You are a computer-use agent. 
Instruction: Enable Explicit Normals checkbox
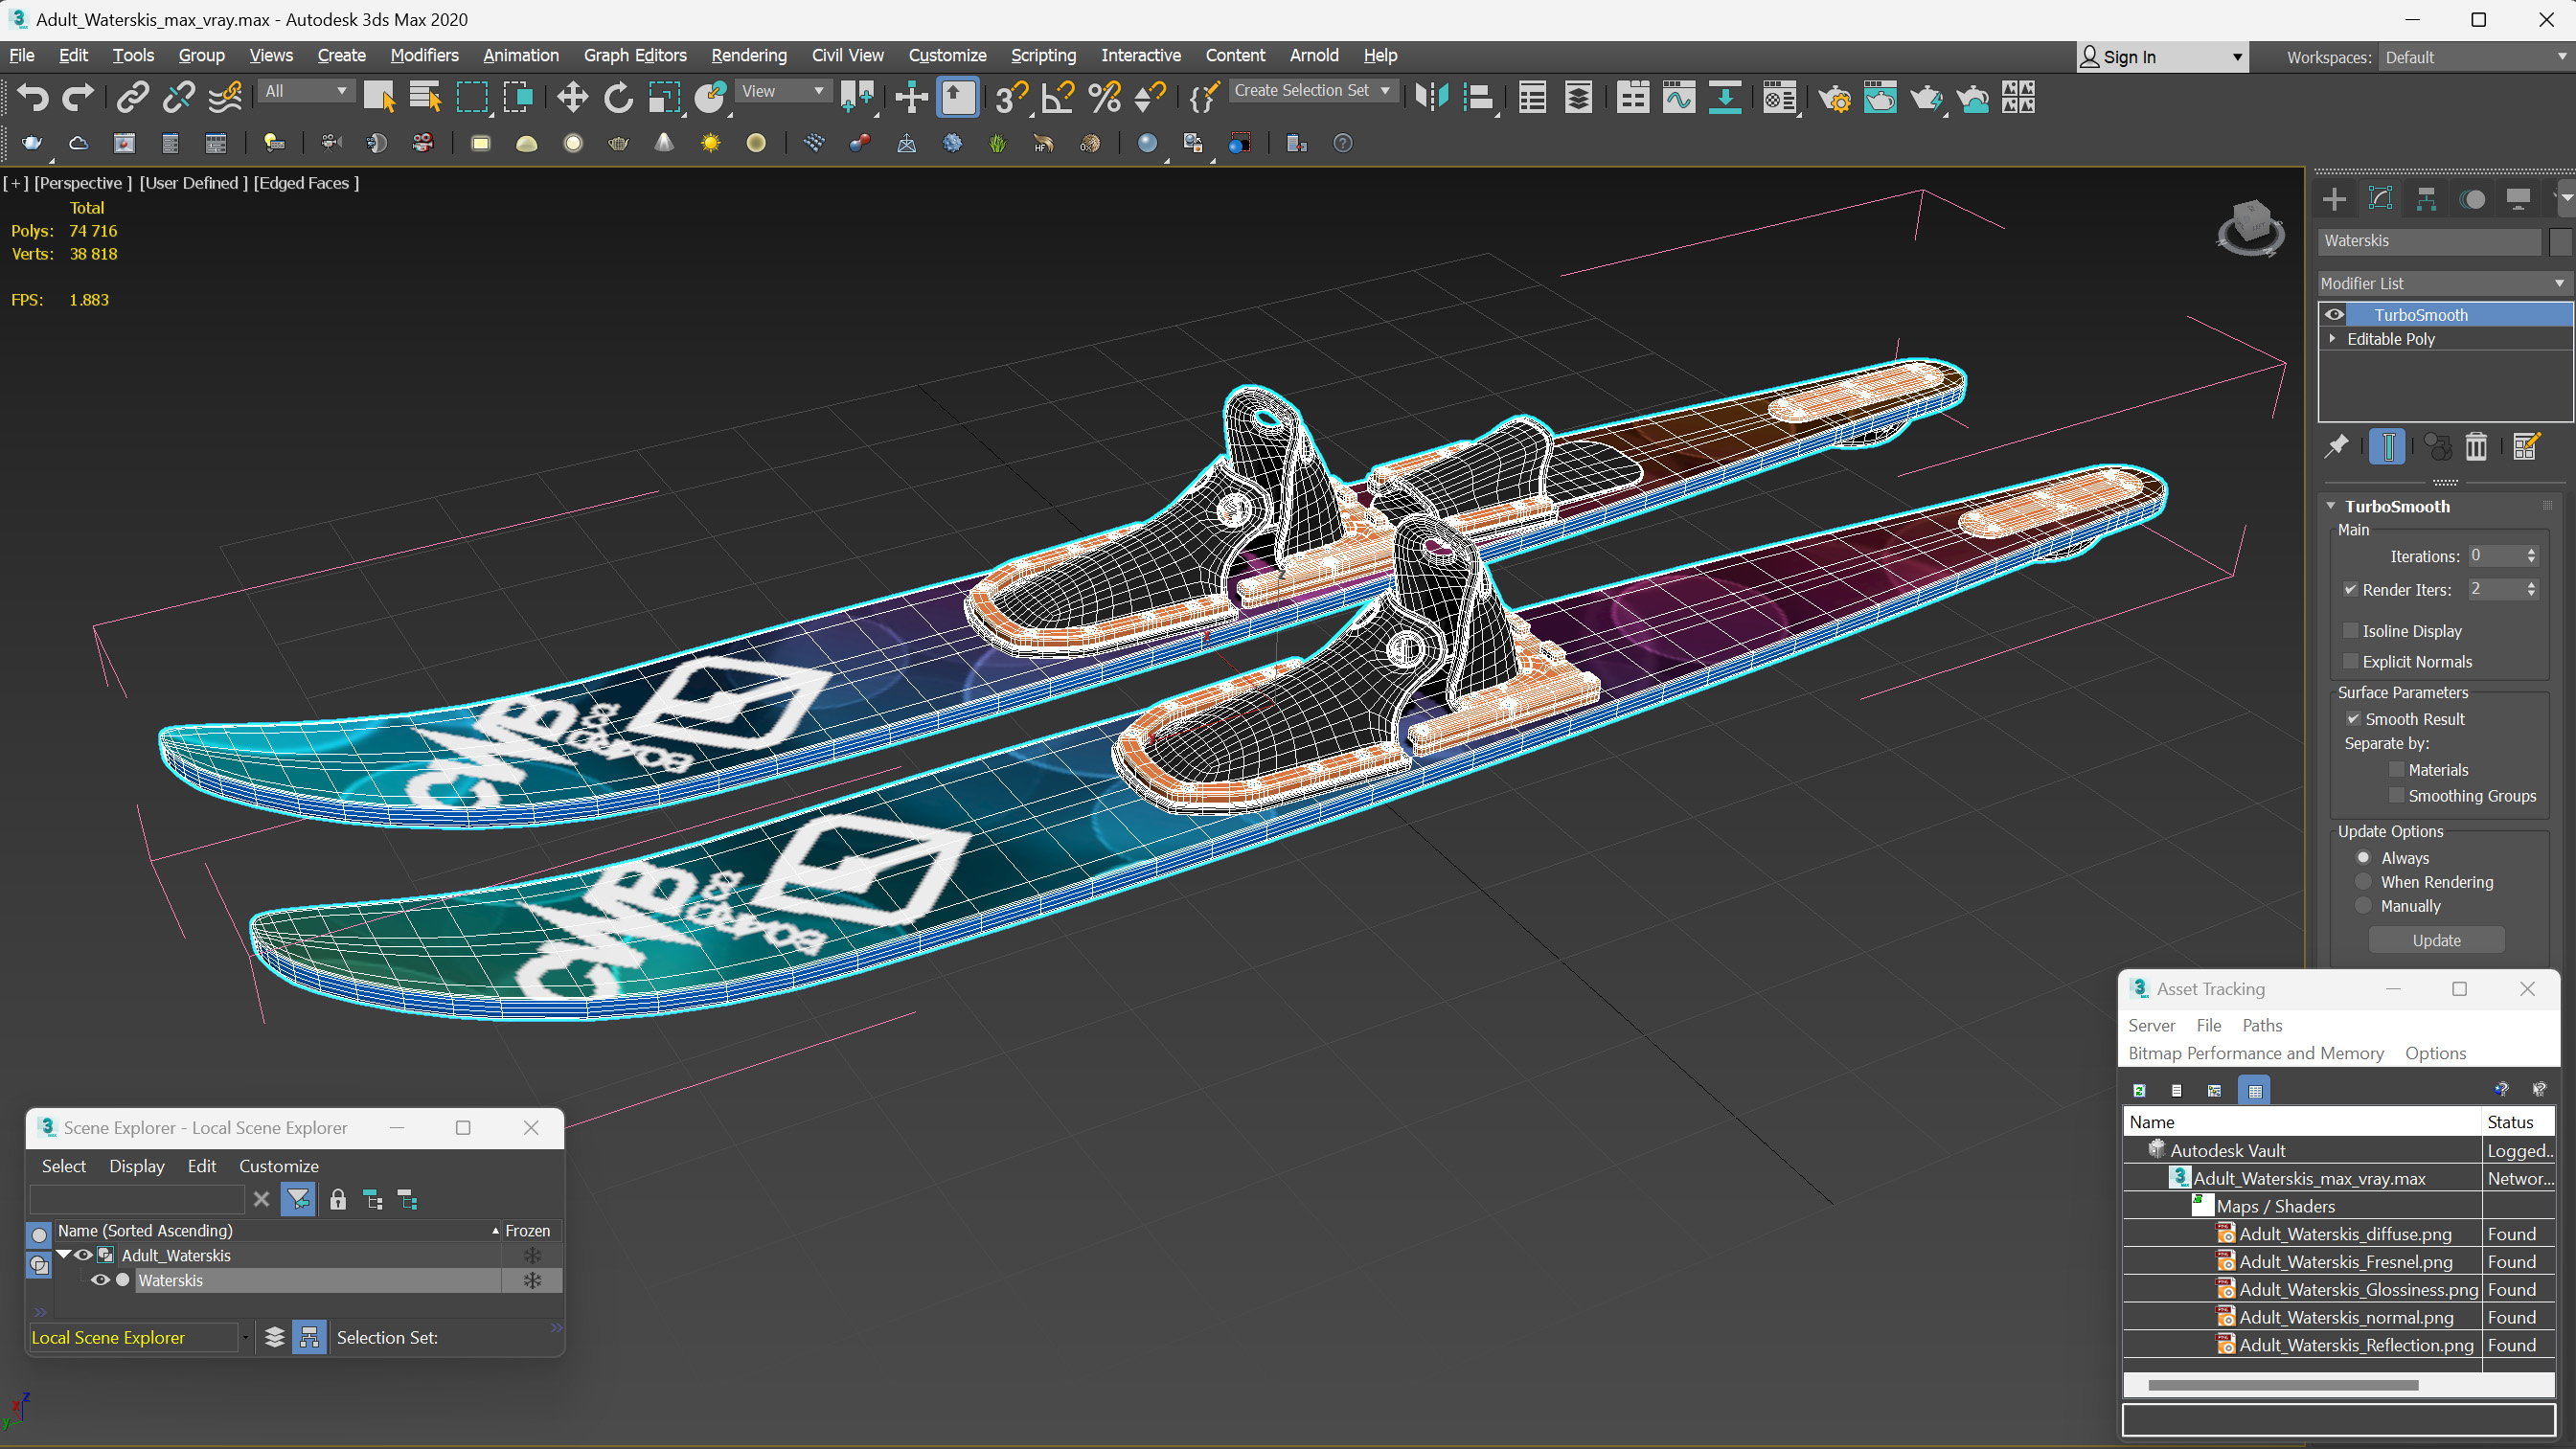tap(2351, 662)
